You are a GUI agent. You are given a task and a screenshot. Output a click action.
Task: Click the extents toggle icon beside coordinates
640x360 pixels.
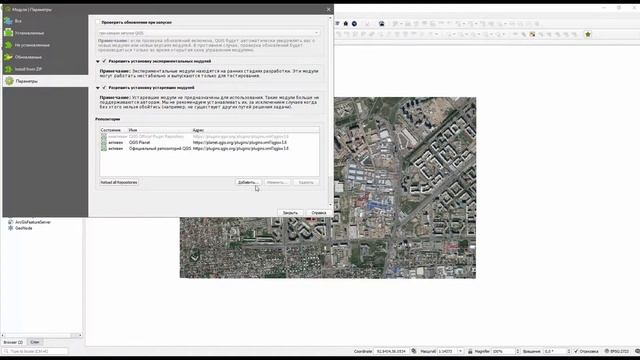click(414, 351)
